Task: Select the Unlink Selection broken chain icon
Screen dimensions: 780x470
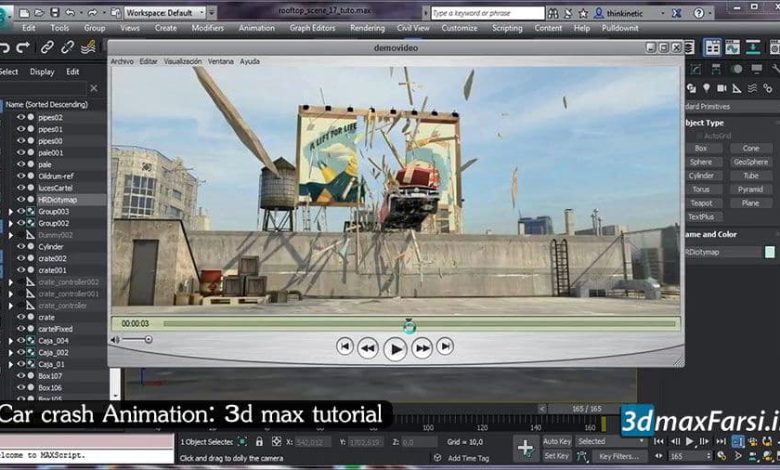Action: pyautogui.click(x=67, y=47)
